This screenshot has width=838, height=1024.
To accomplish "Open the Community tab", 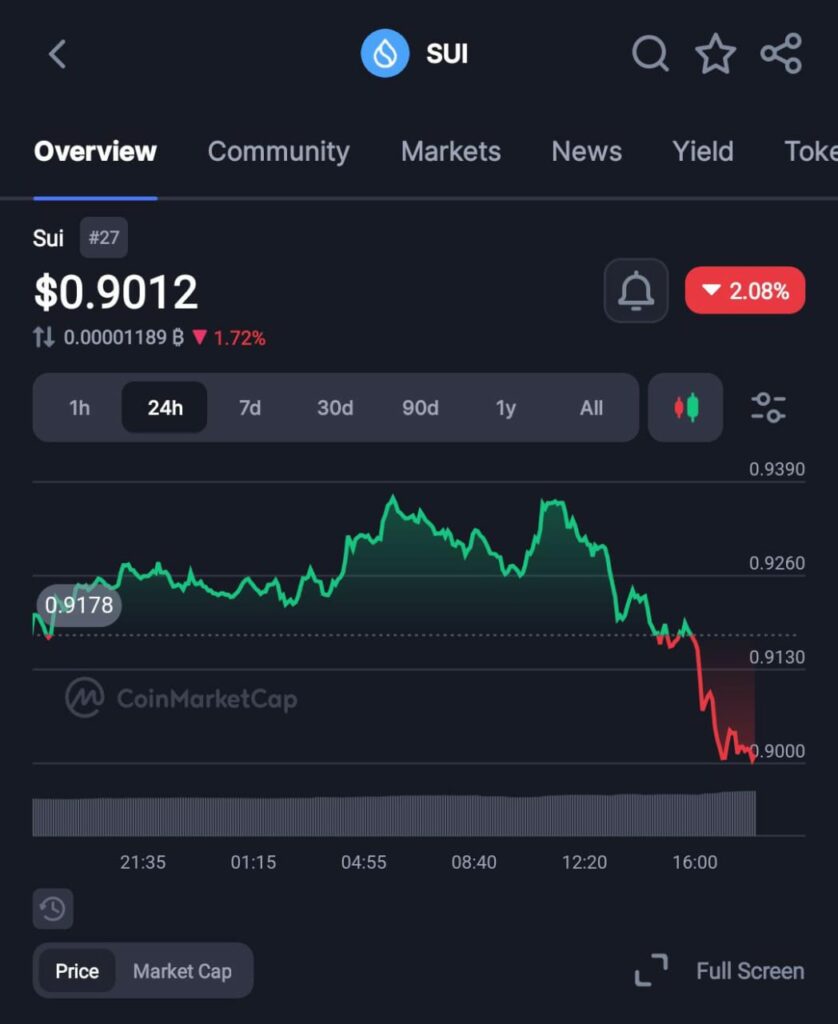I will click(278, 152).
